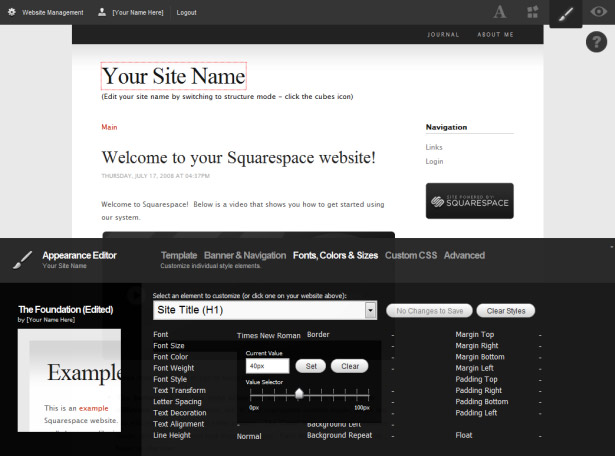Click the Logout link

[186, 13]
